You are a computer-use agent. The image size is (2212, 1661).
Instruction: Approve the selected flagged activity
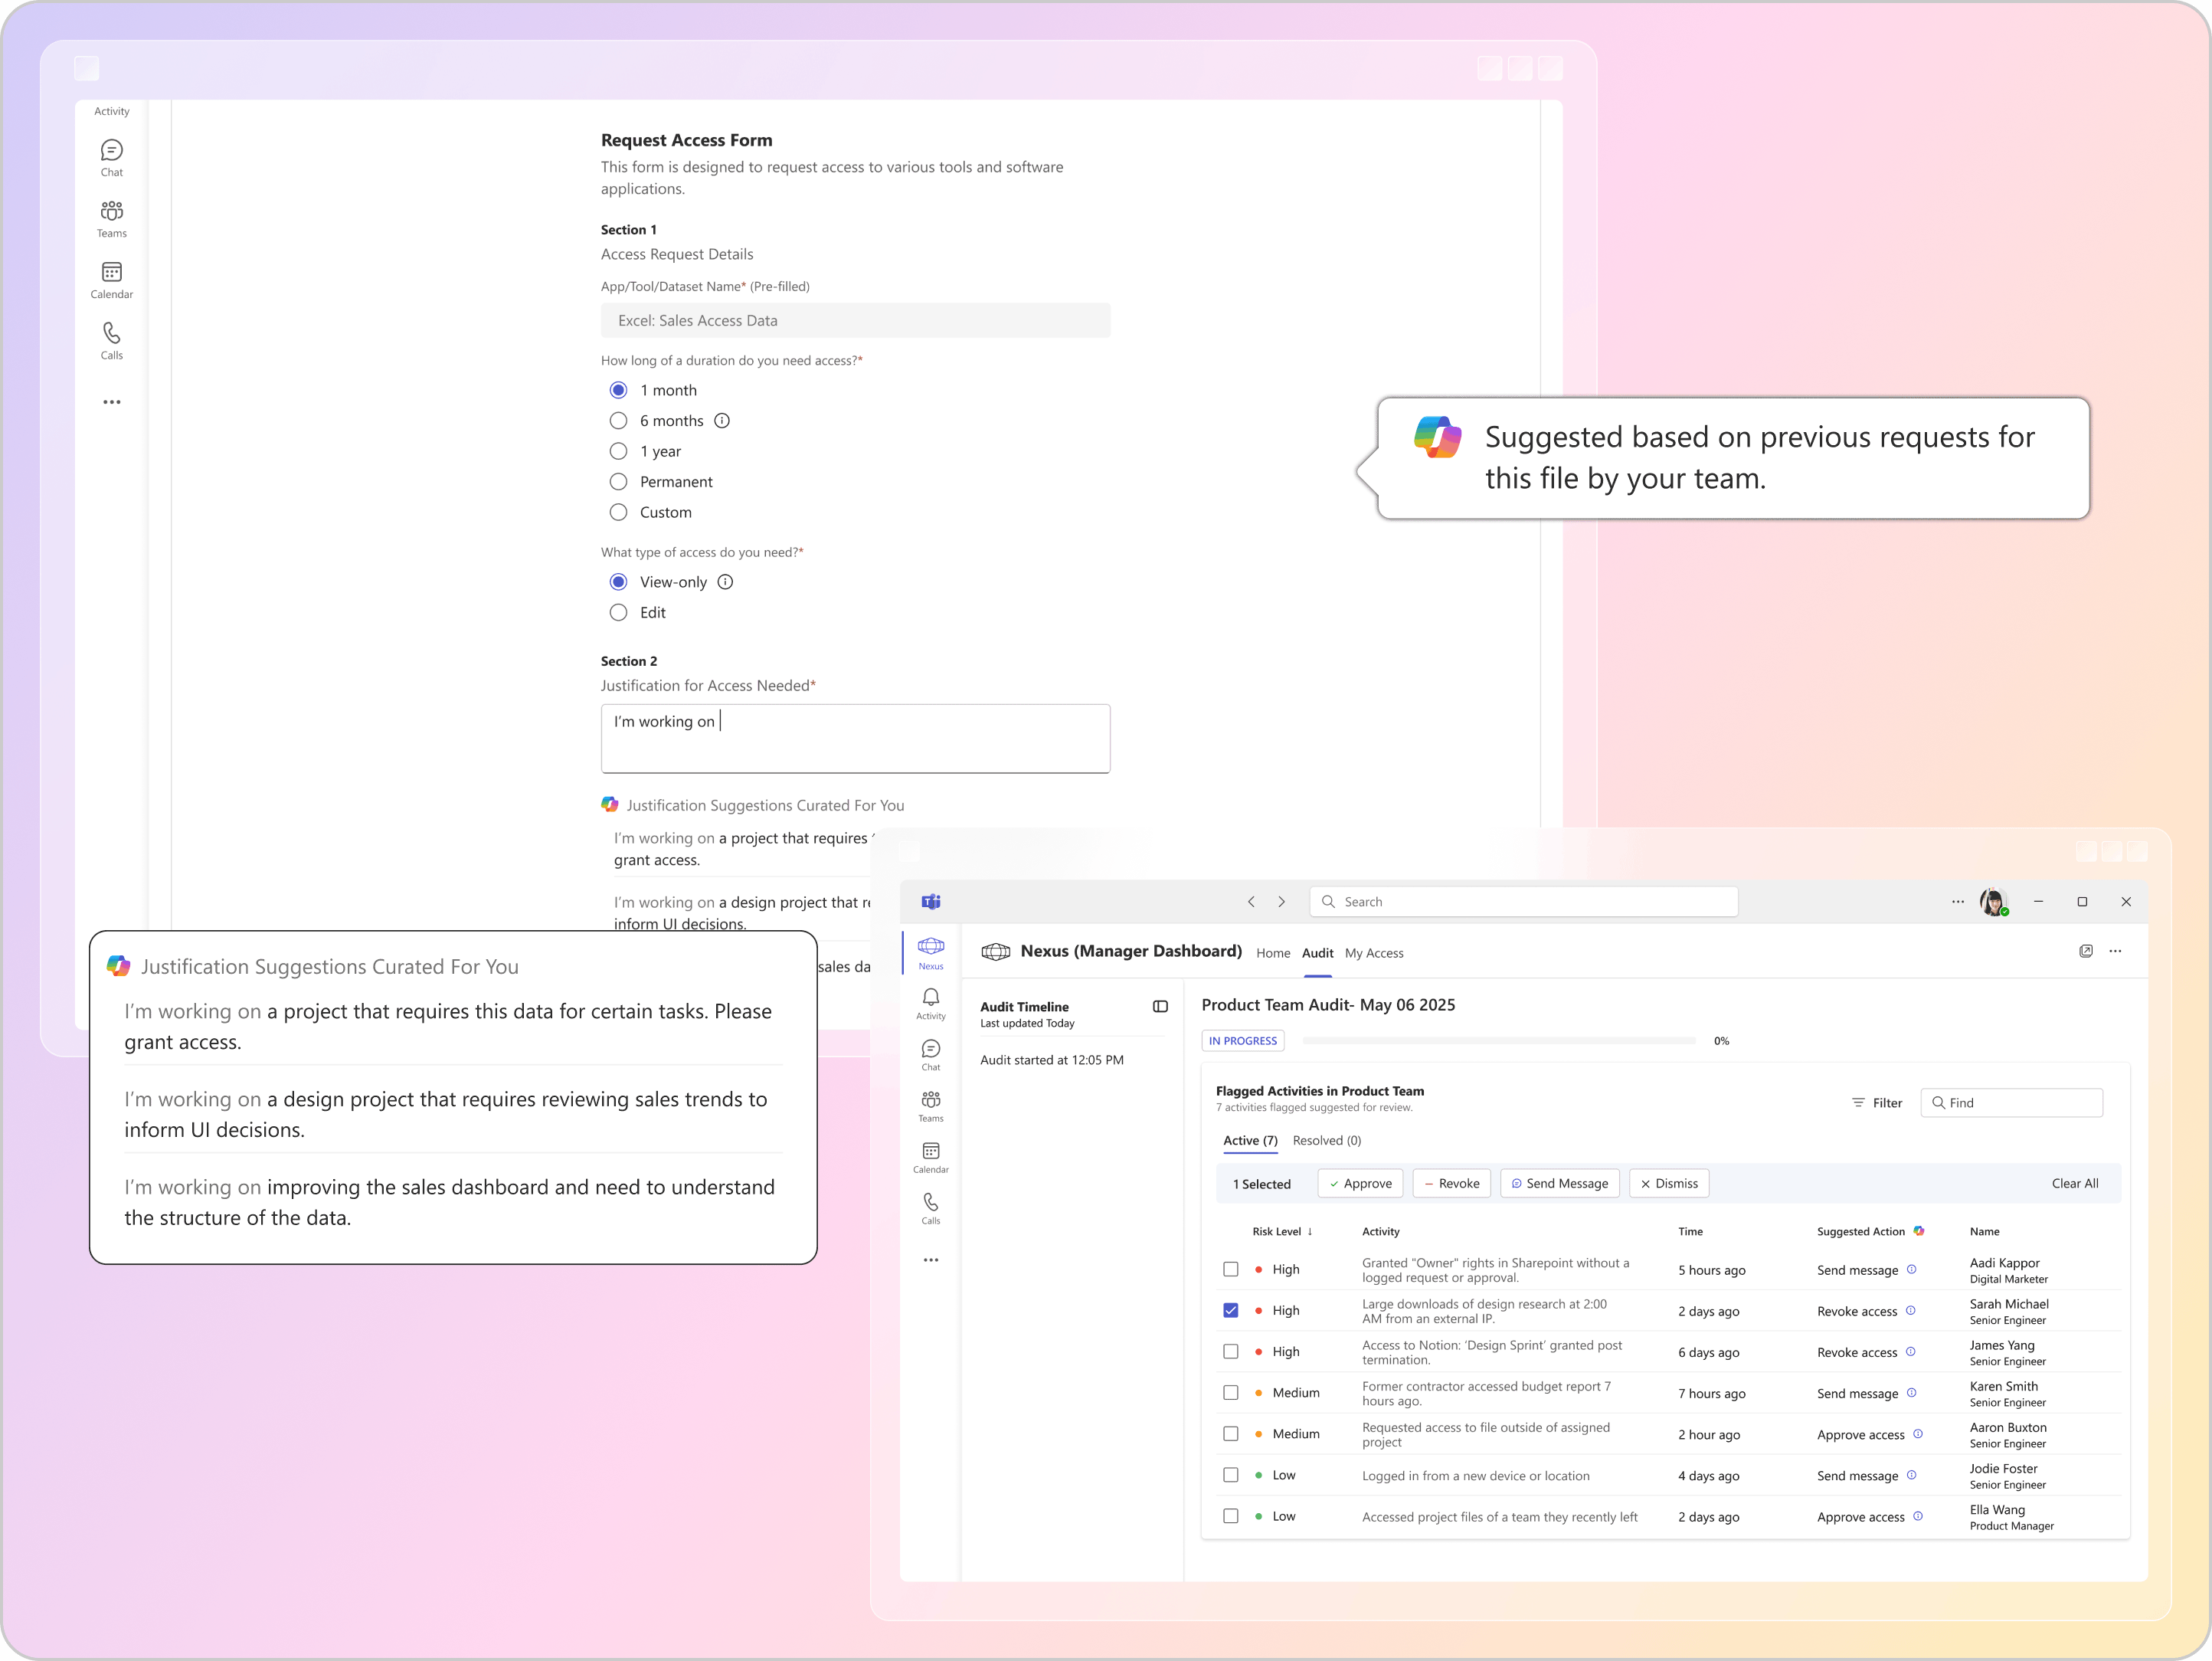pos(1359,1183)
